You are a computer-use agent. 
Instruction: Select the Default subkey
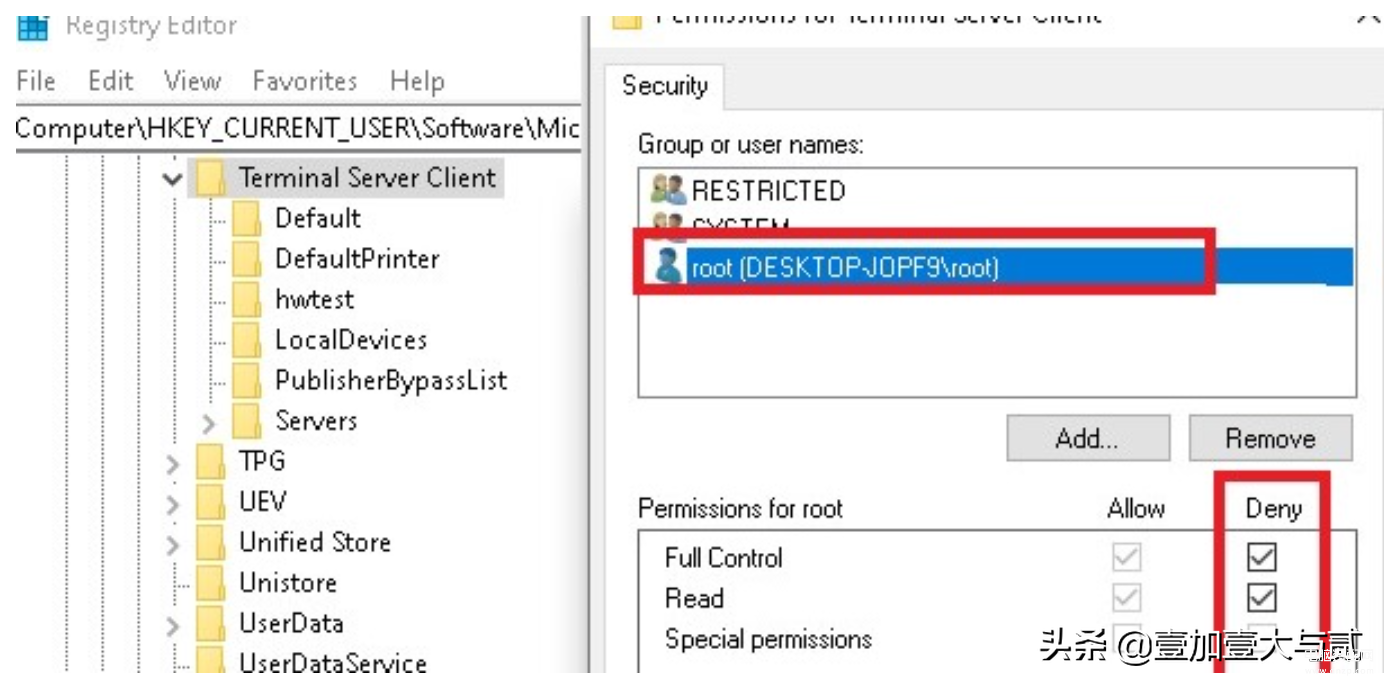(x=318, y=218)
